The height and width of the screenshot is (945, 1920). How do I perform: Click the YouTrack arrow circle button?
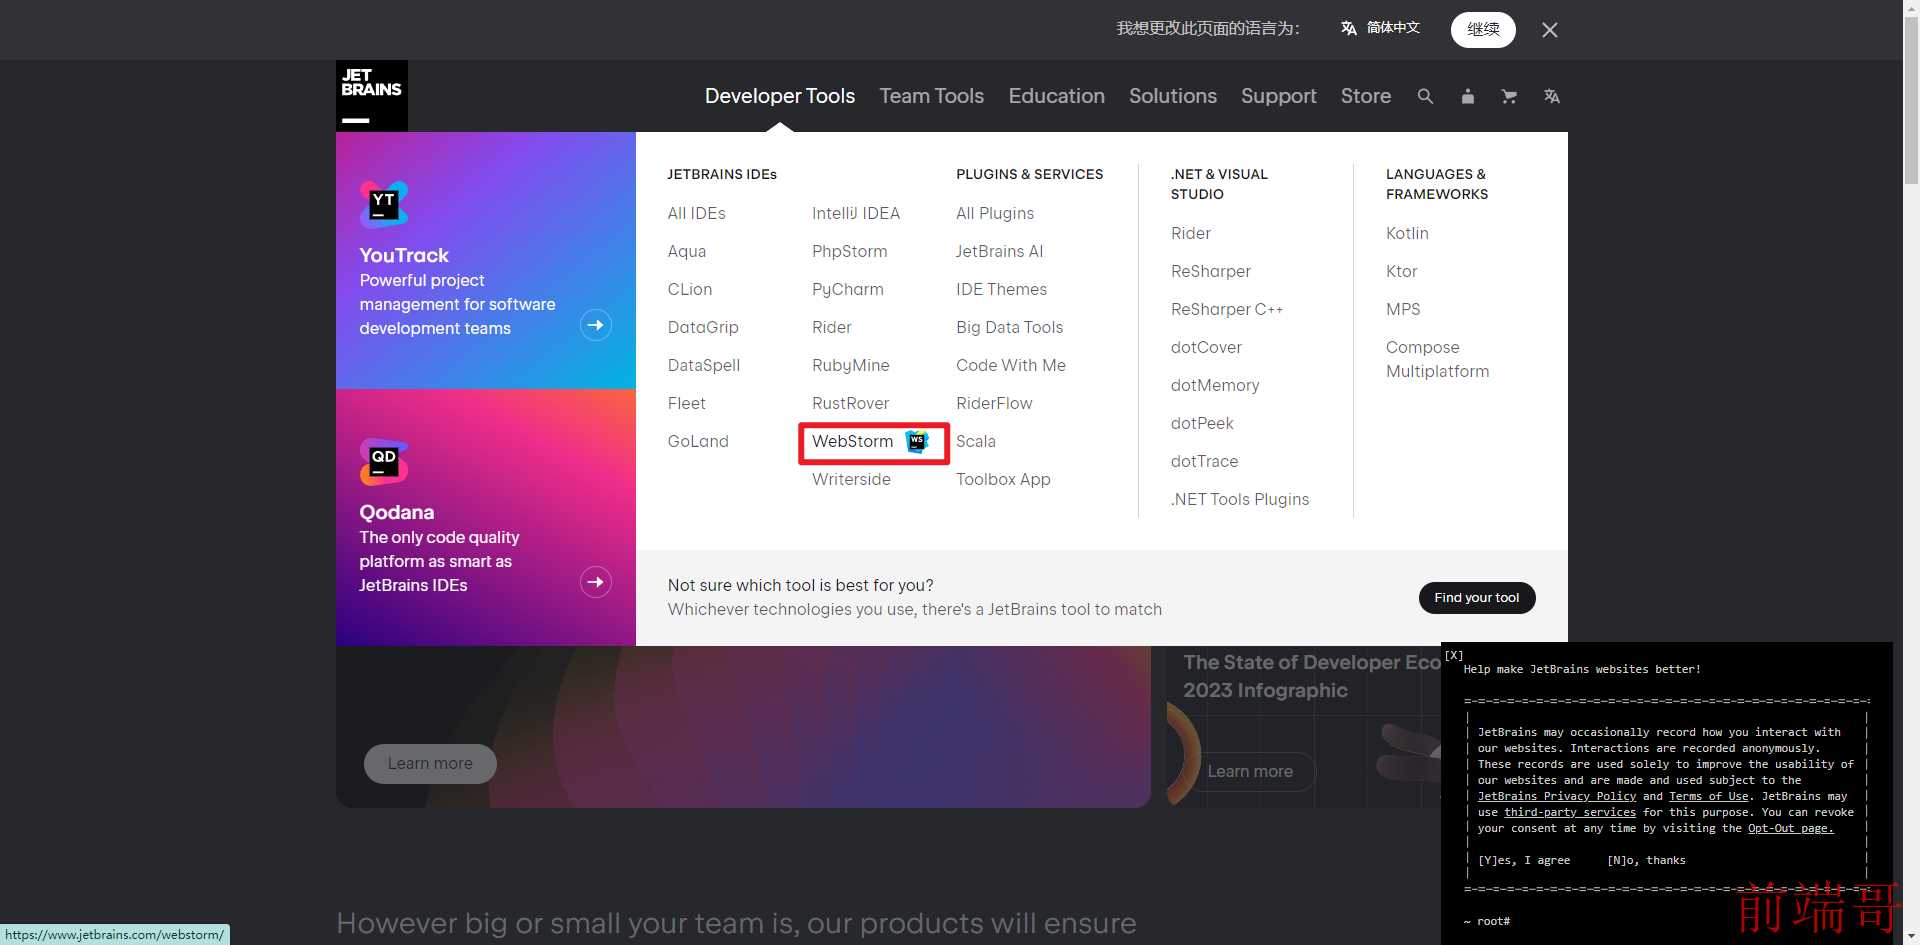coord(596,325)
